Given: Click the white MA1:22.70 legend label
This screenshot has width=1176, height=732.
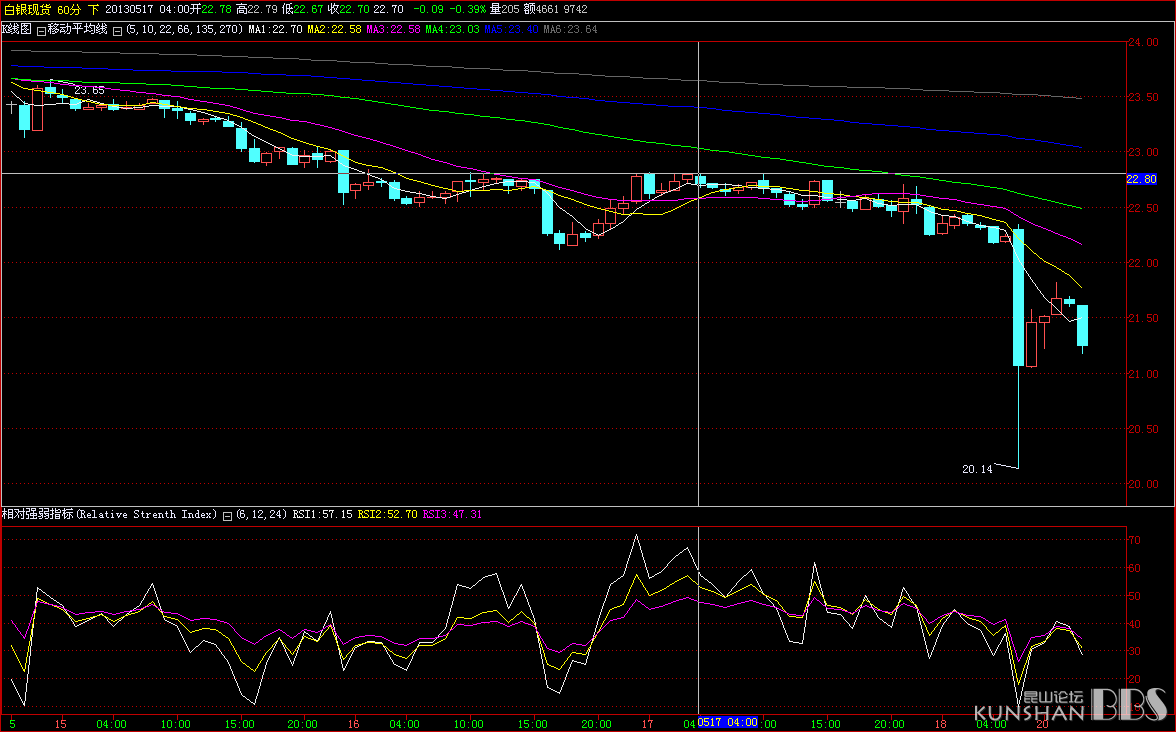Looking at the screenshot, I should point(275,30).
